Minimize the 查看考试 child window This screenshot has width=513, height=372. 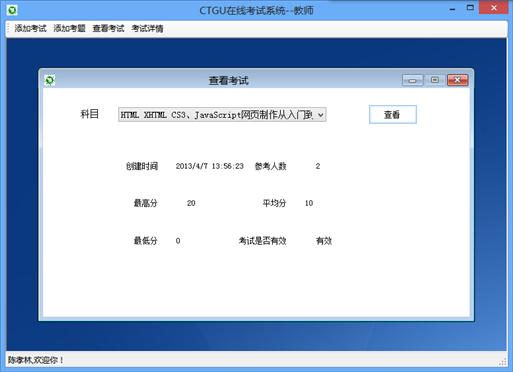(412, 80)
